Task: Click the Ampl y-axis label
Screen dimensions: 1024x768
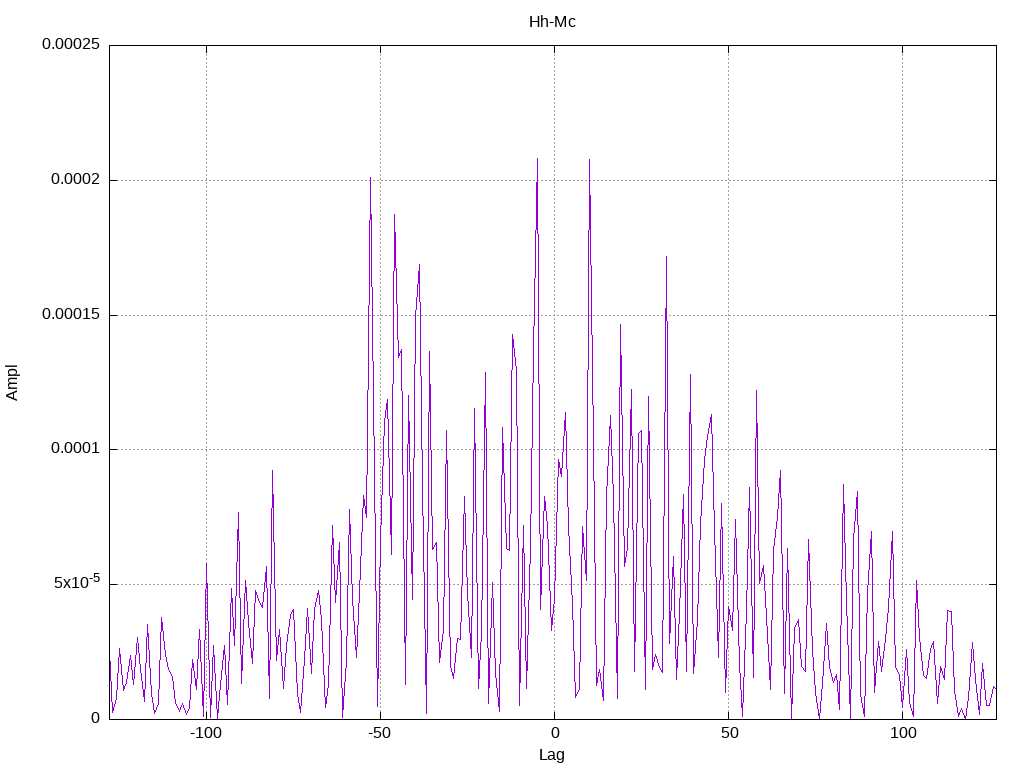Action: coord(12,383)
